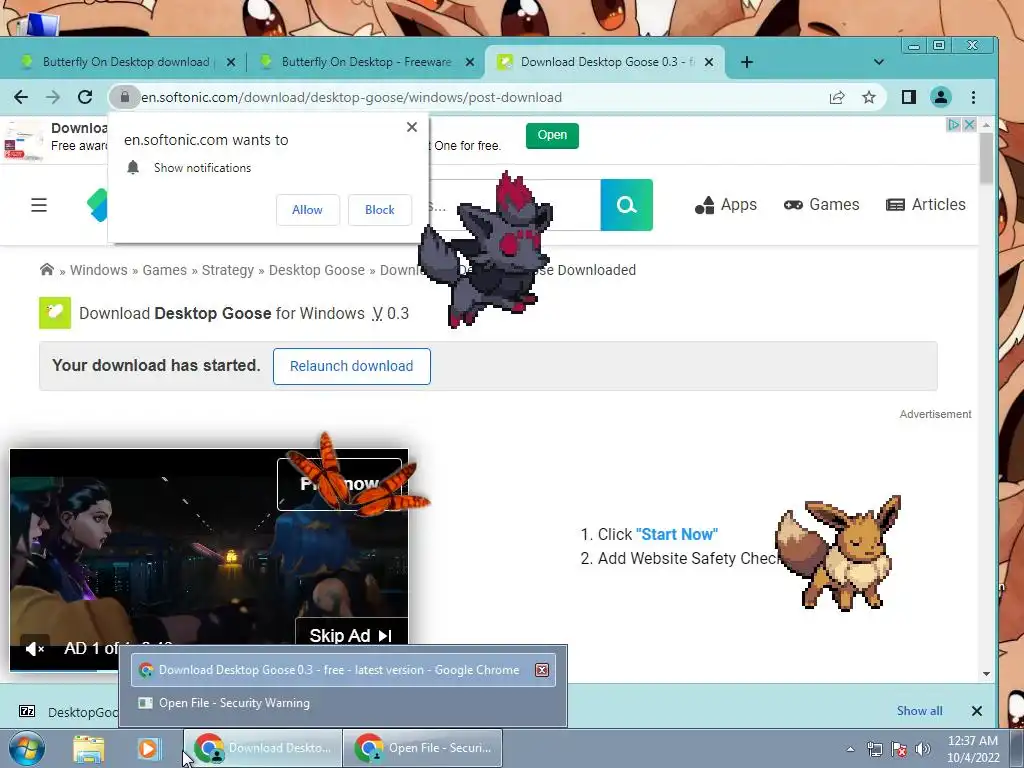Click the "Start Now" link

coord(677,534)
